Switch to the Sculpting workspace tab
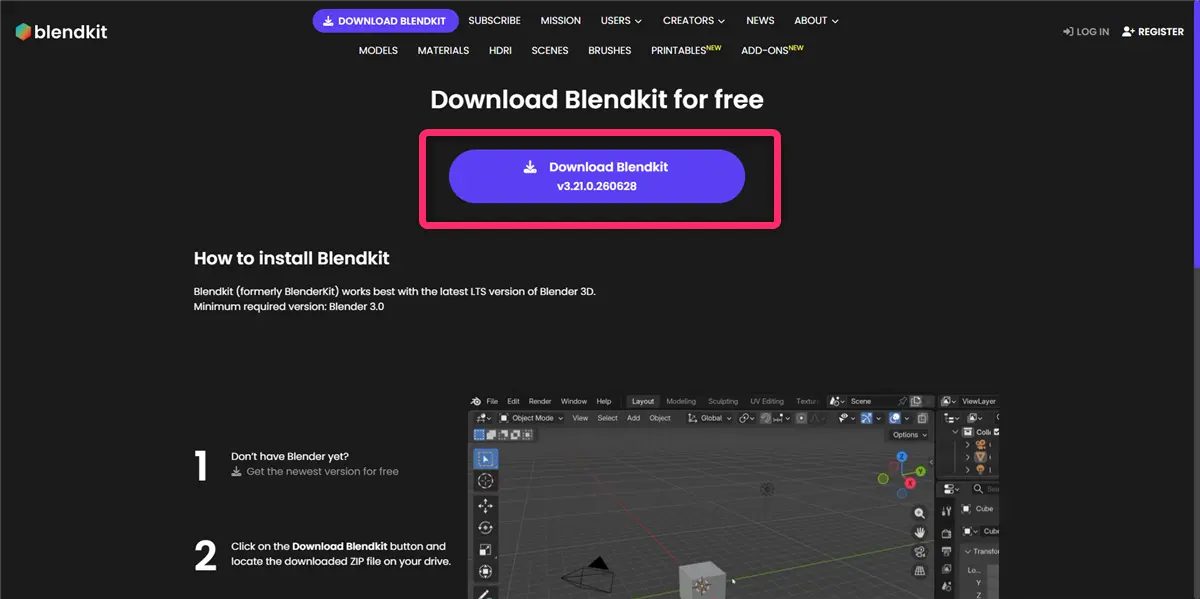The height and width of the screenshot is (599, 1200). (x=723, y=401)
